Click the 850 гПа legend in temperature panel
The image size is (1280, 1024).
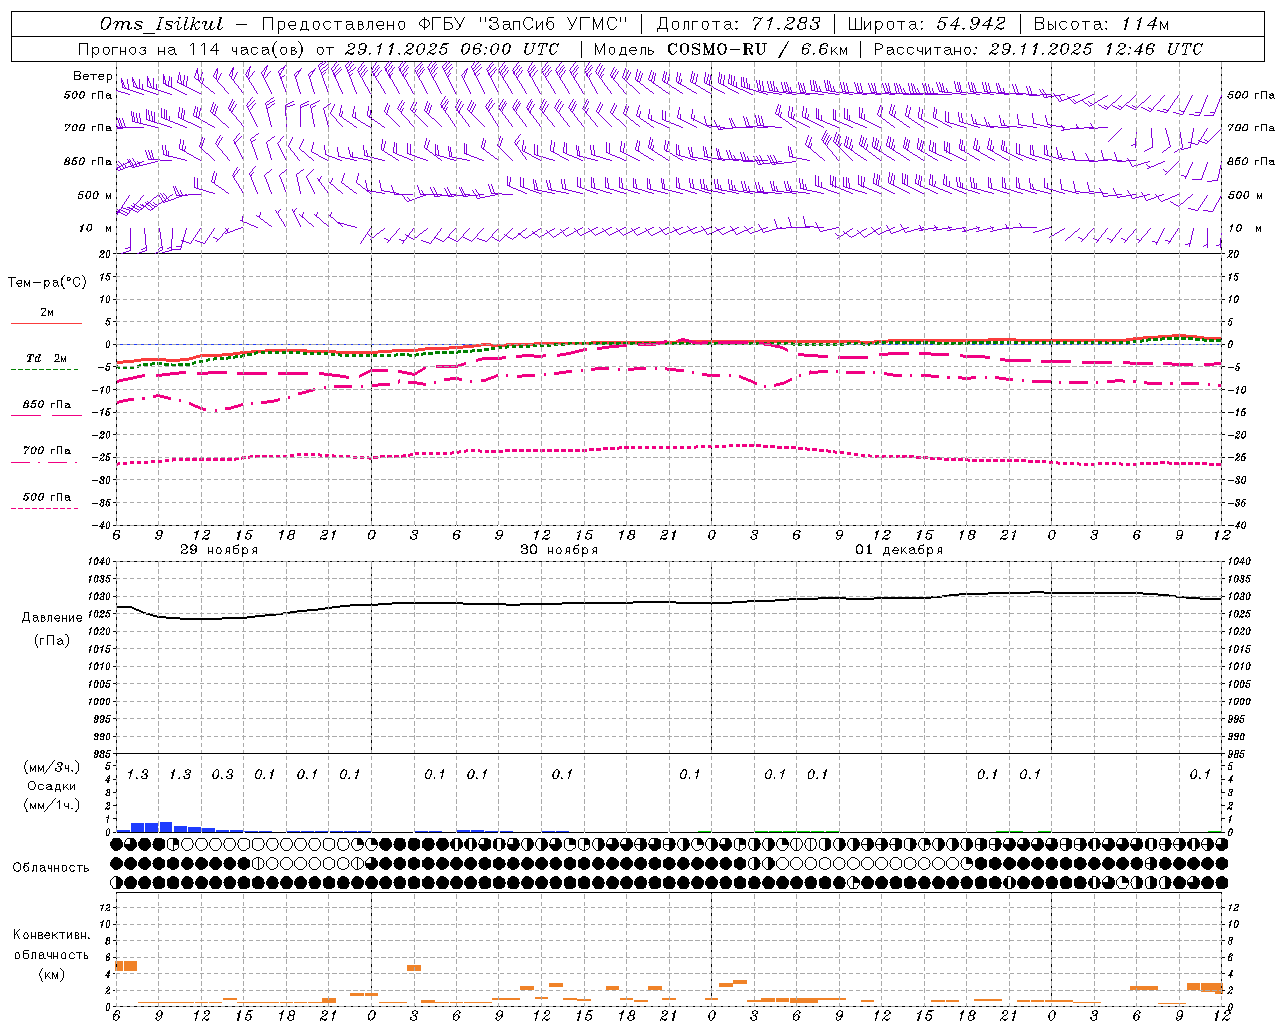click(46, 405)
